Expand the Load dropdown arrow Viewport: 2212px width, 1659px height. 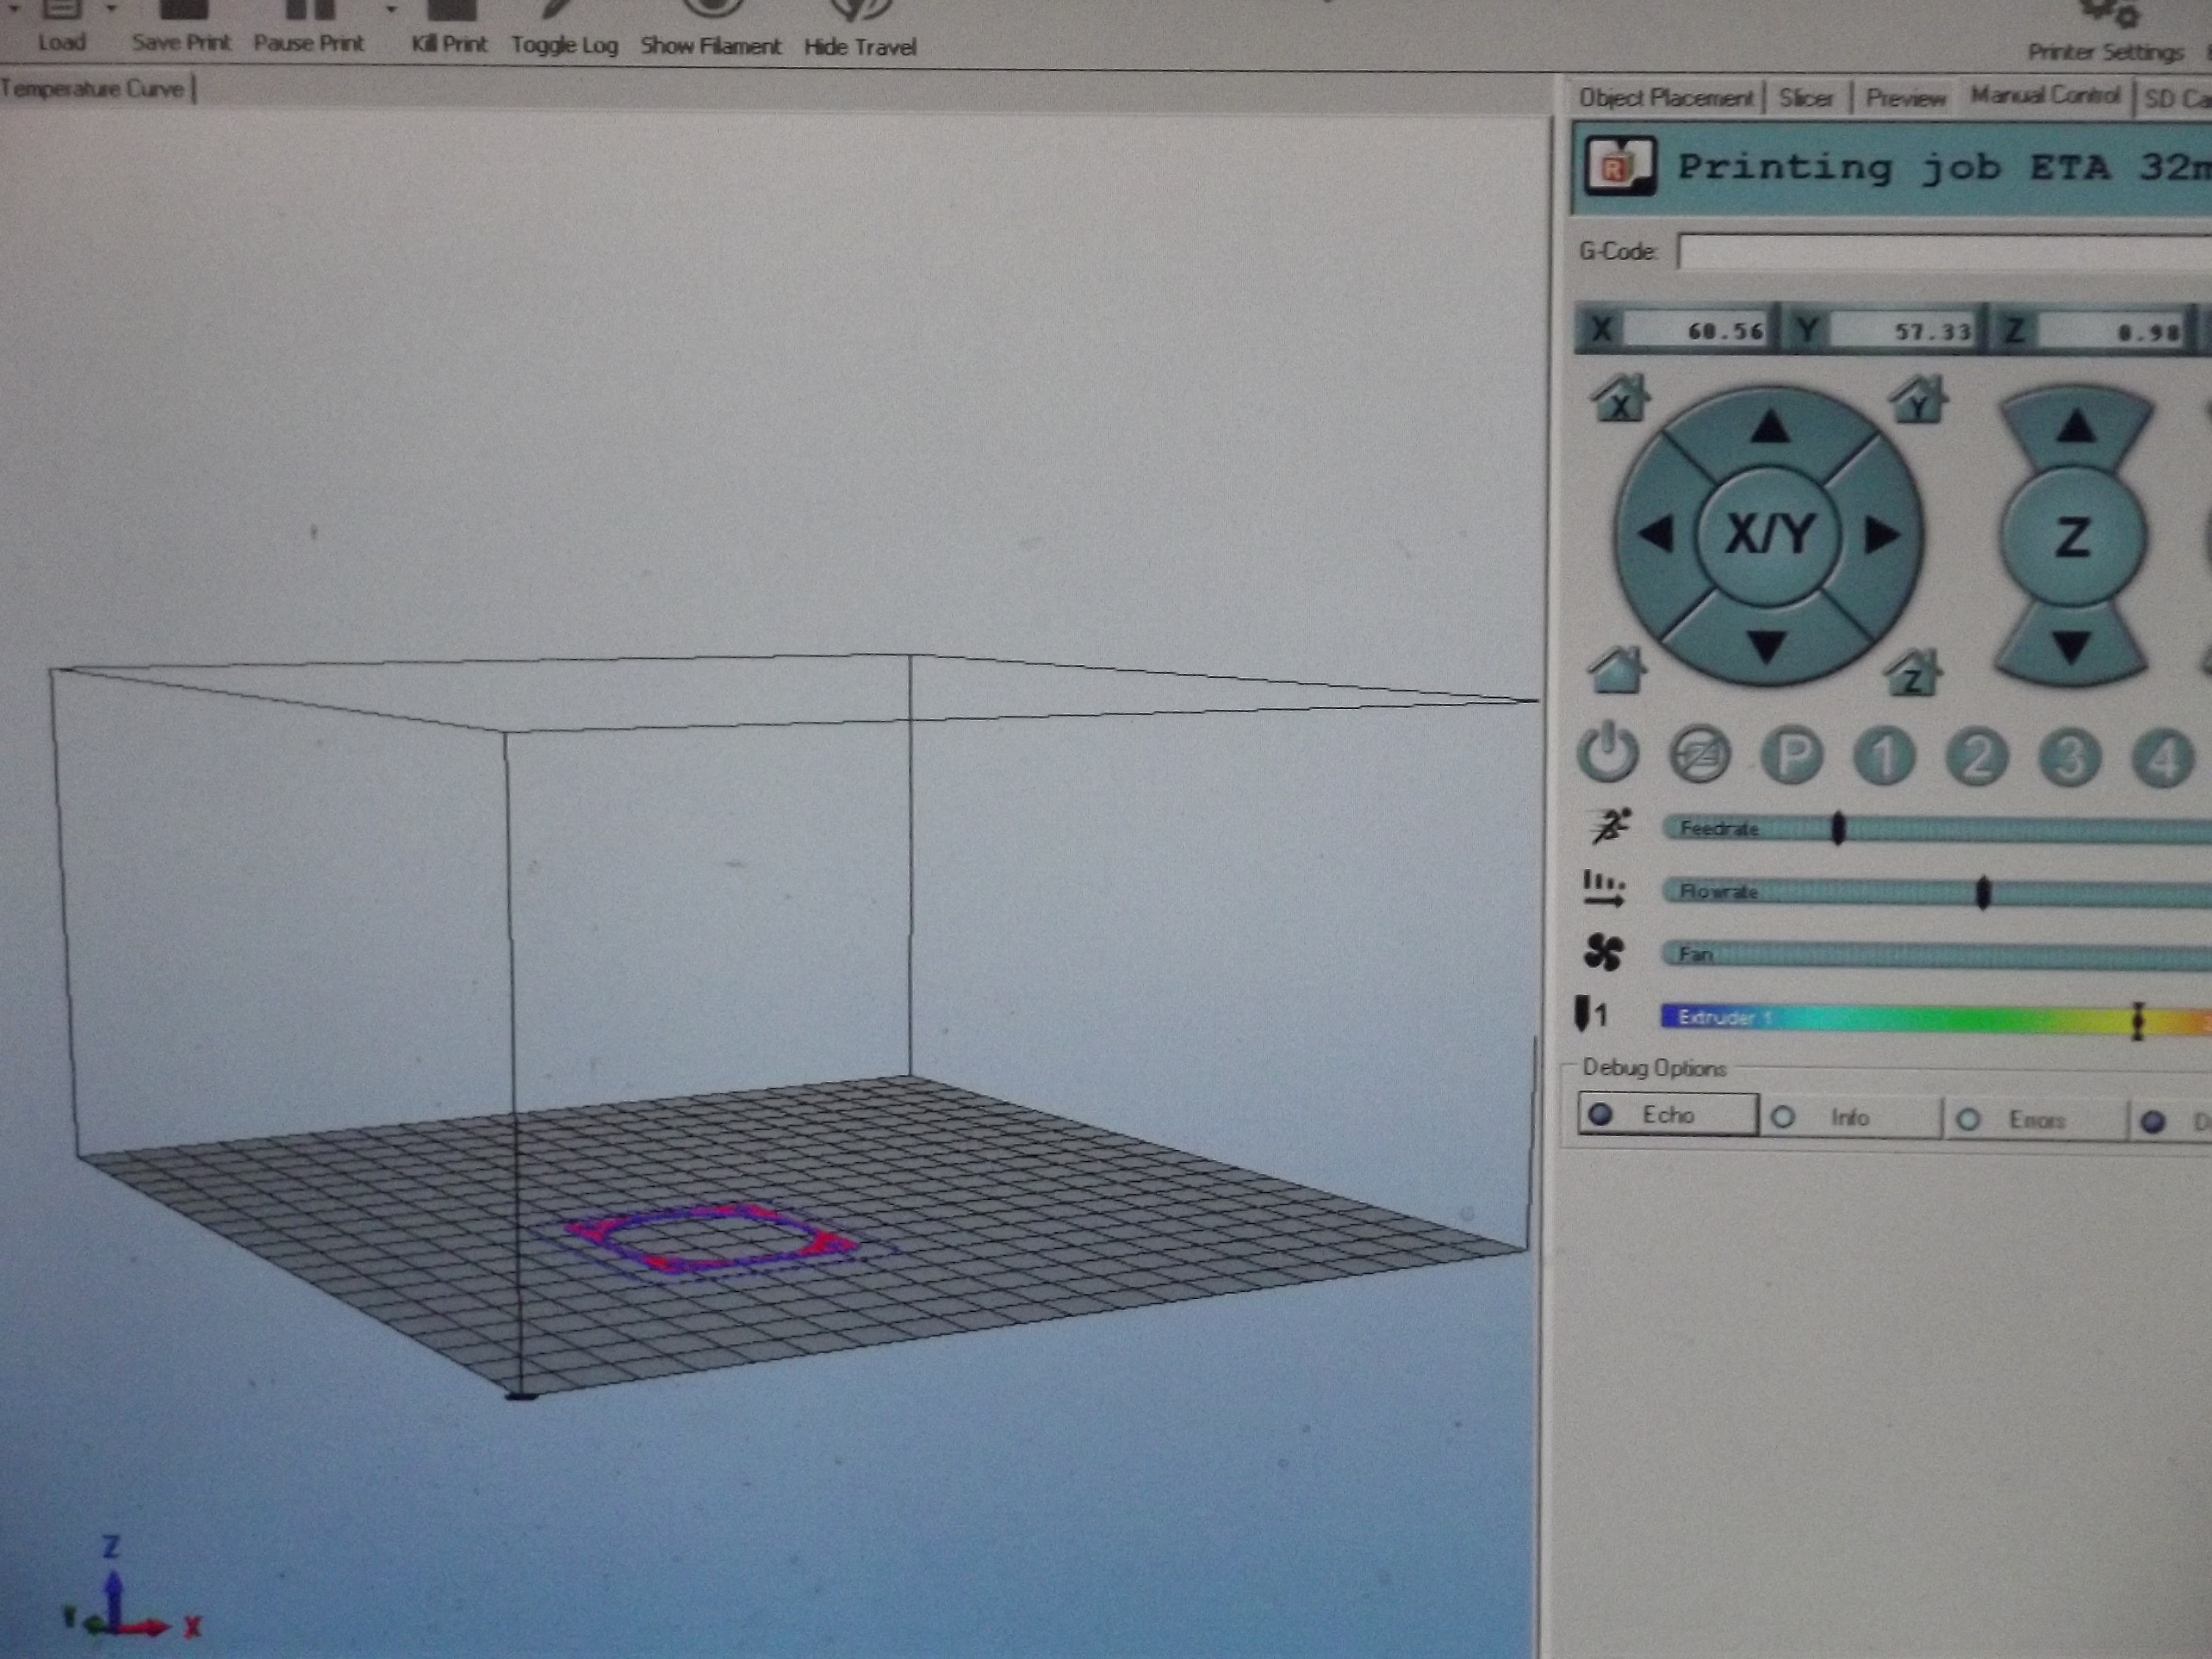(111, 8)
